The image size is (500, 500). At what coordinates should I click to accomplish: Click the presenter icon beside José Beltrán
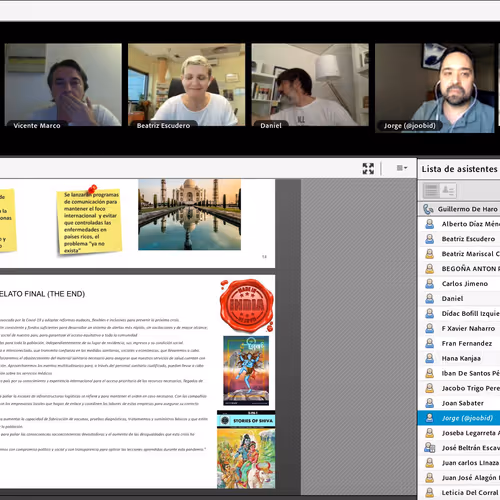point(430,448)
